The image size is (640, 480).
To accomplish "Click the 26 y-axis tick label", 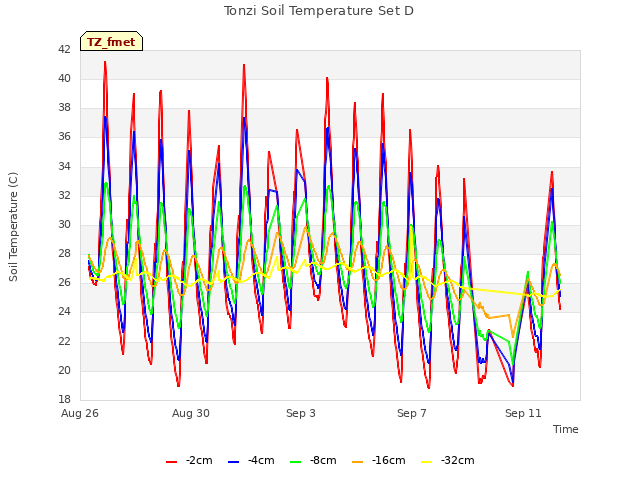I will pos(64,282).
